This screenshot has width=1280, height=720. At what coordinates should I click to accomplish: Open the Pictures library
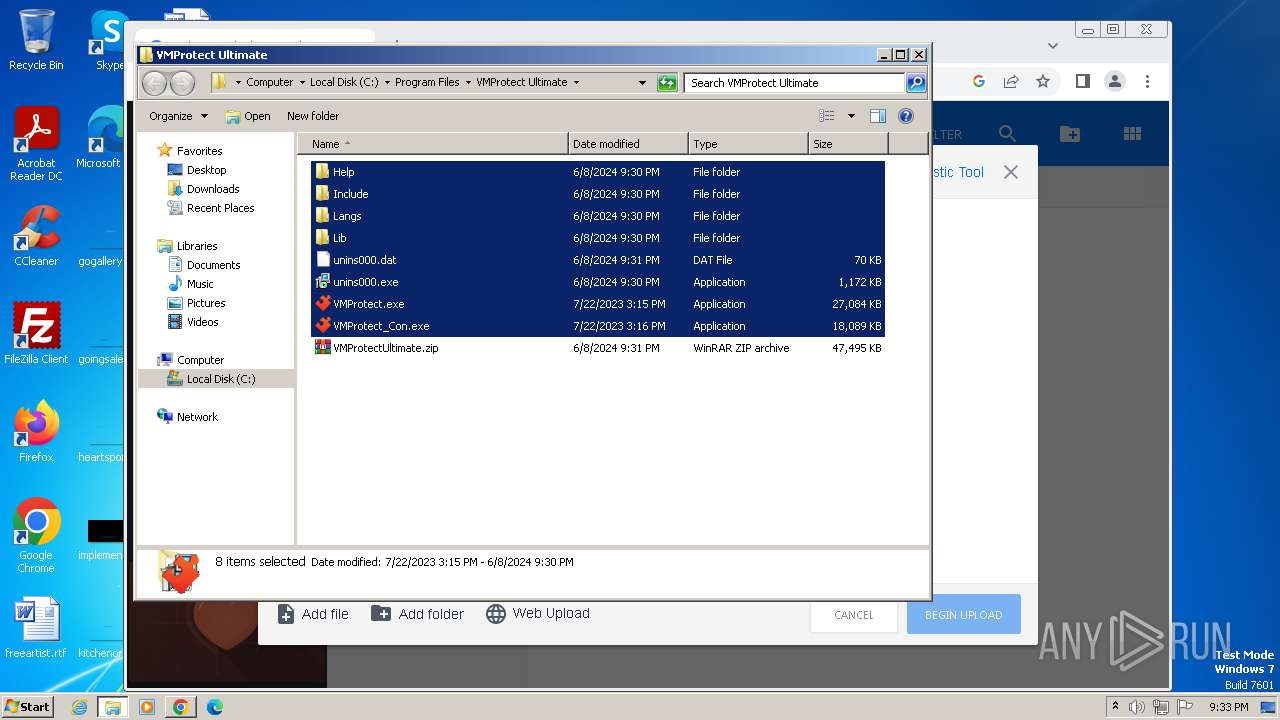click(x=206, y=303)
